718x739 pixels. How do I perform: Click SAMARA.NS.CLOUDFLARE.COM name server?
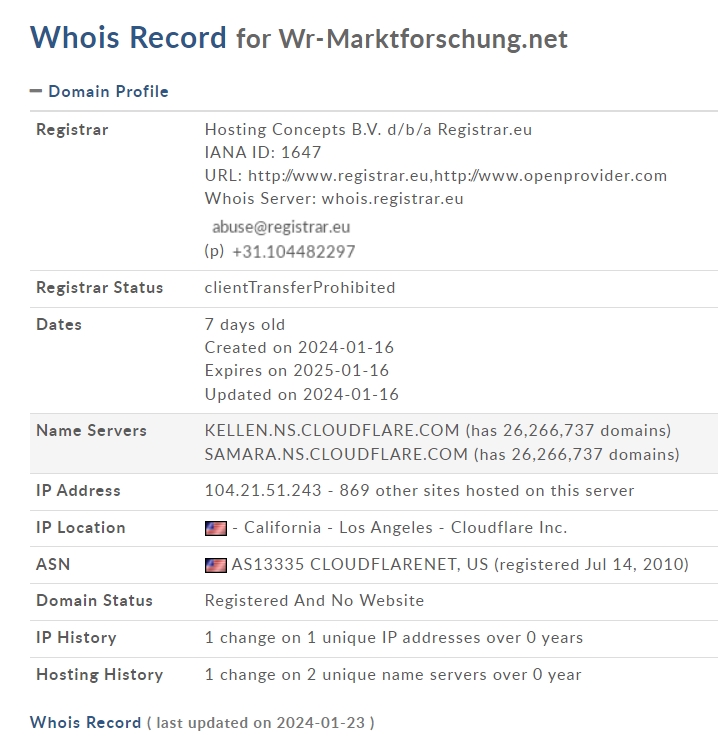coord(336,454)
